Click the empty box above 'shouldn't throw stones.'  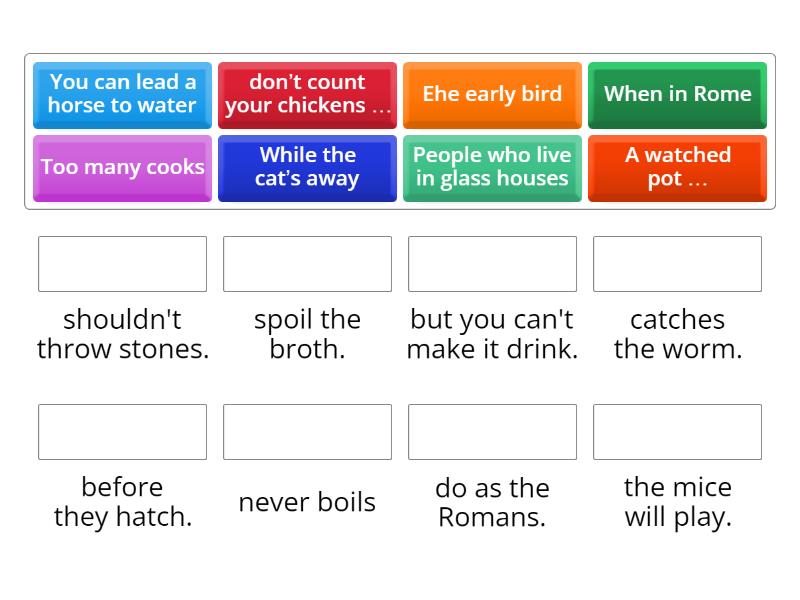click(x=122, y=264)
